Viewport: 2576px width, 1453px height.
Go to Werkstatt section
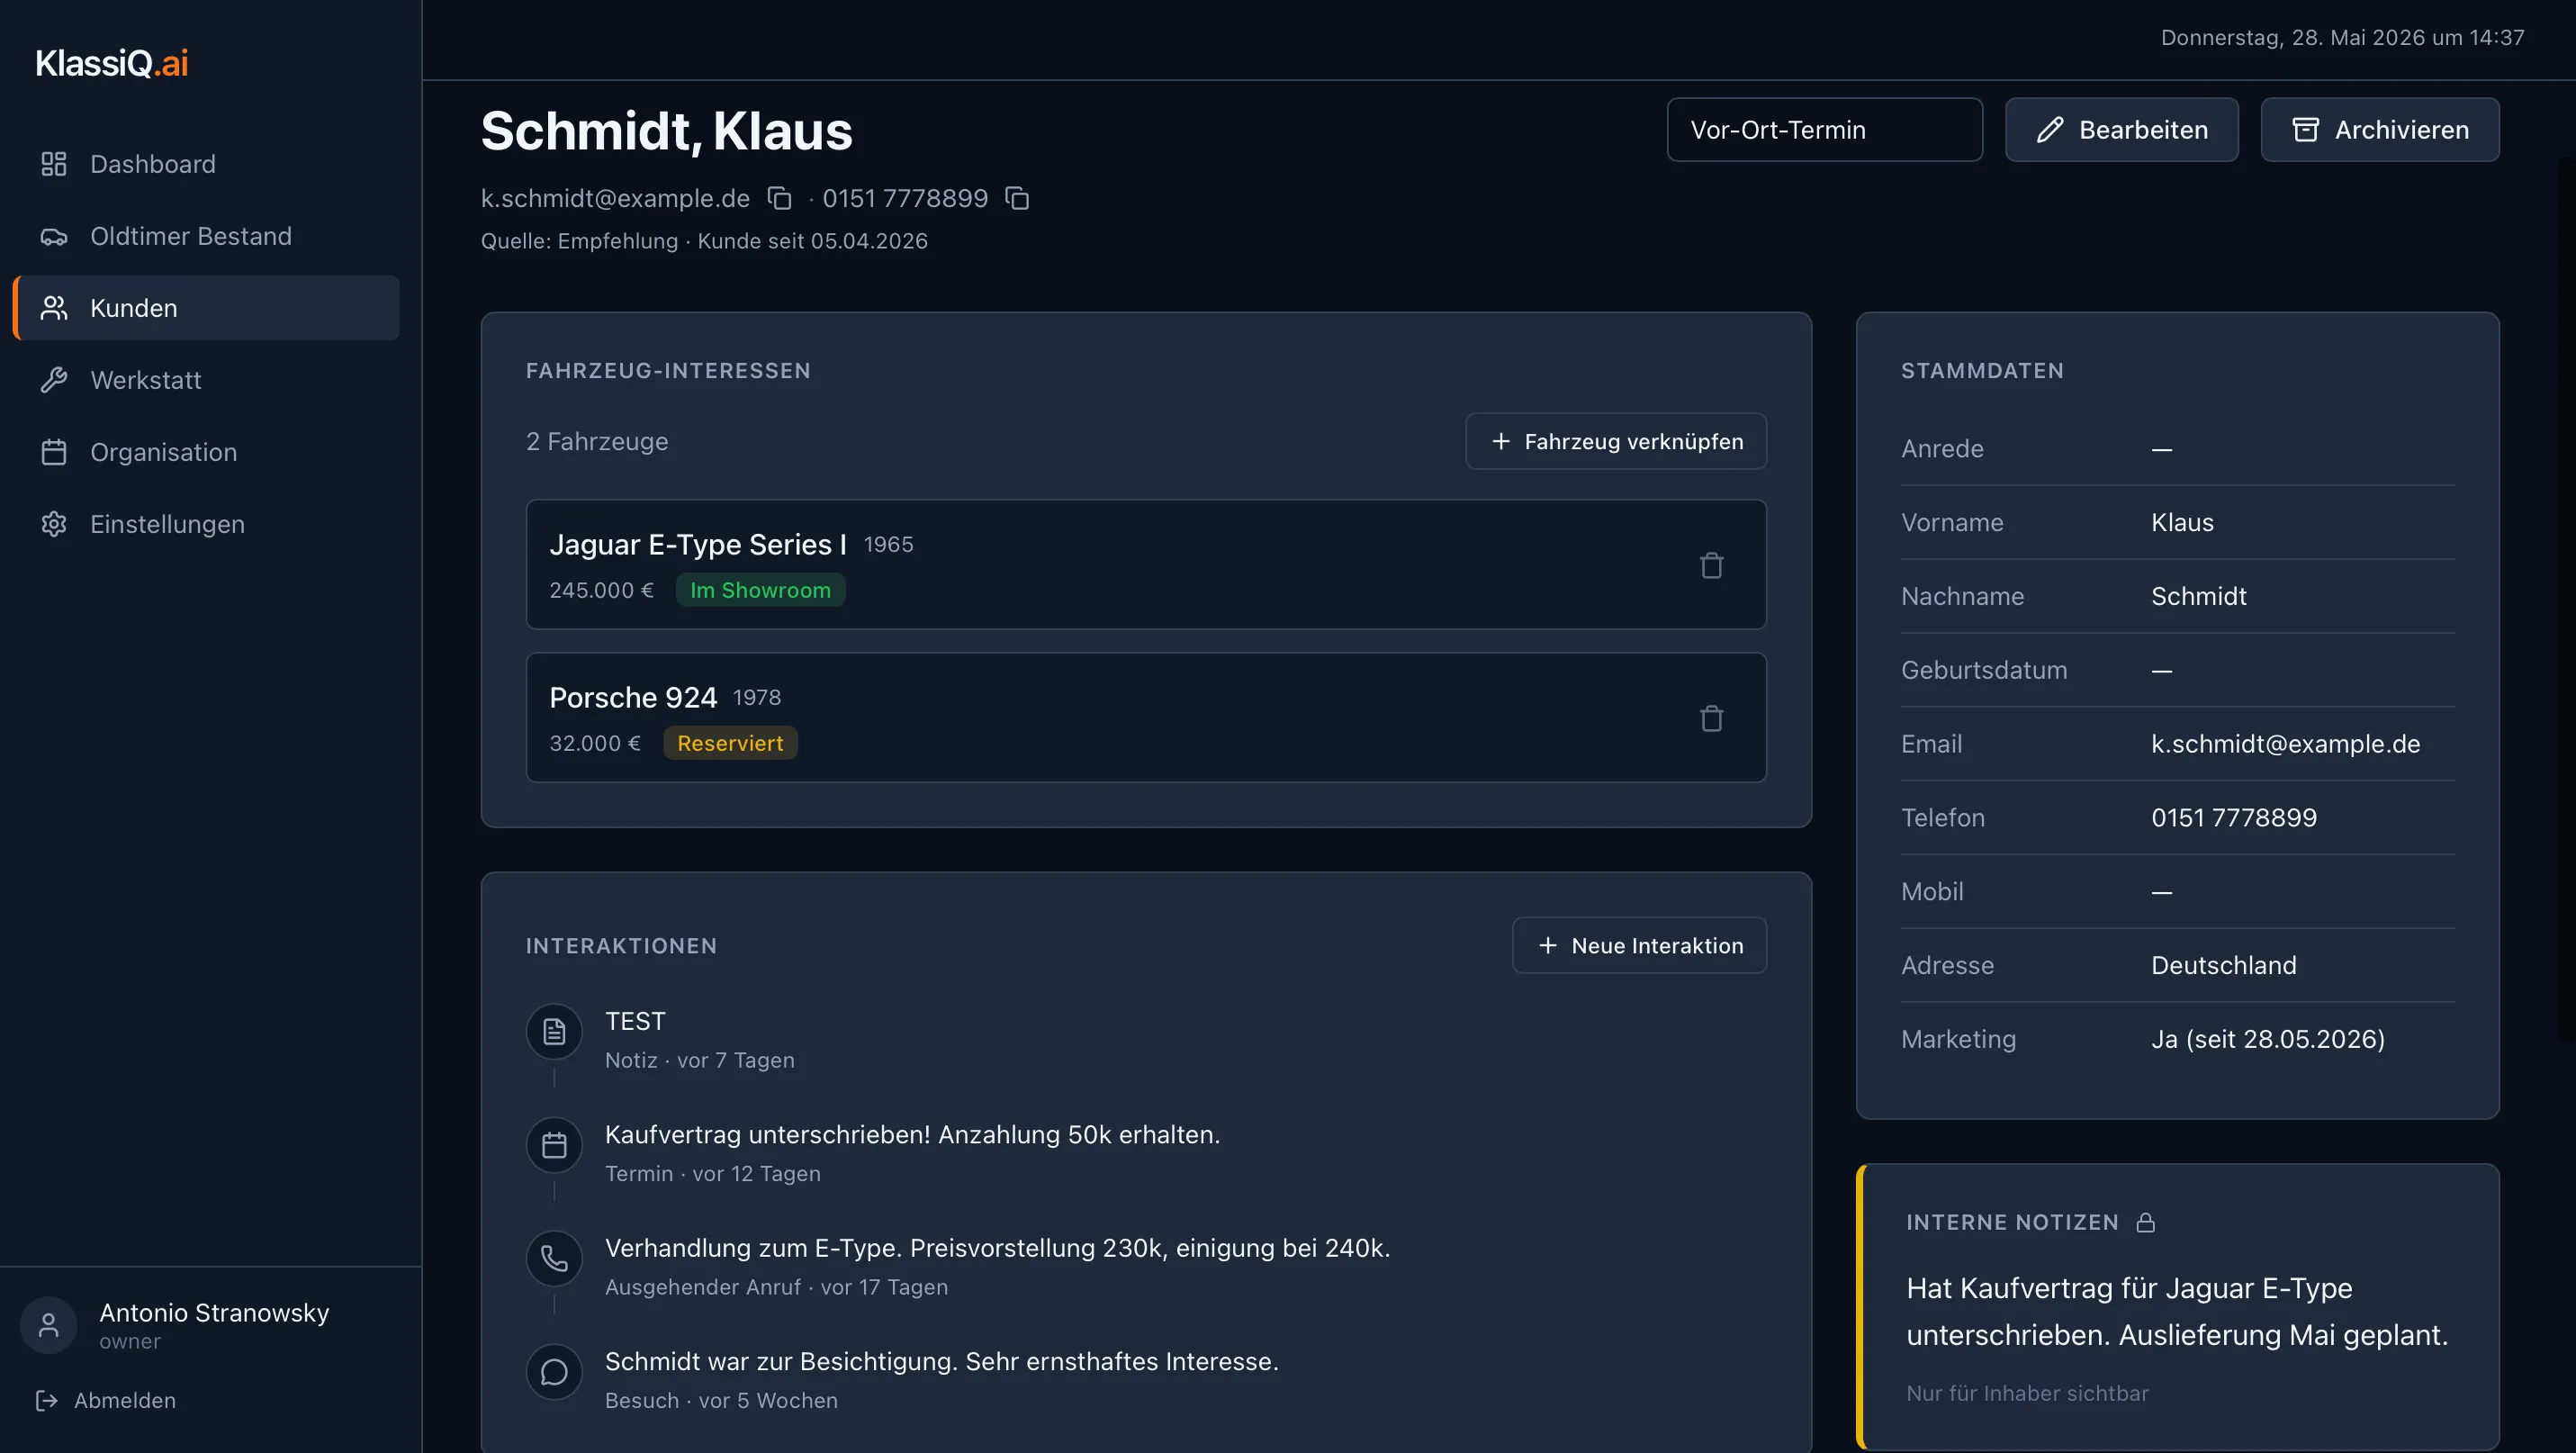click(x=206, y=380)
